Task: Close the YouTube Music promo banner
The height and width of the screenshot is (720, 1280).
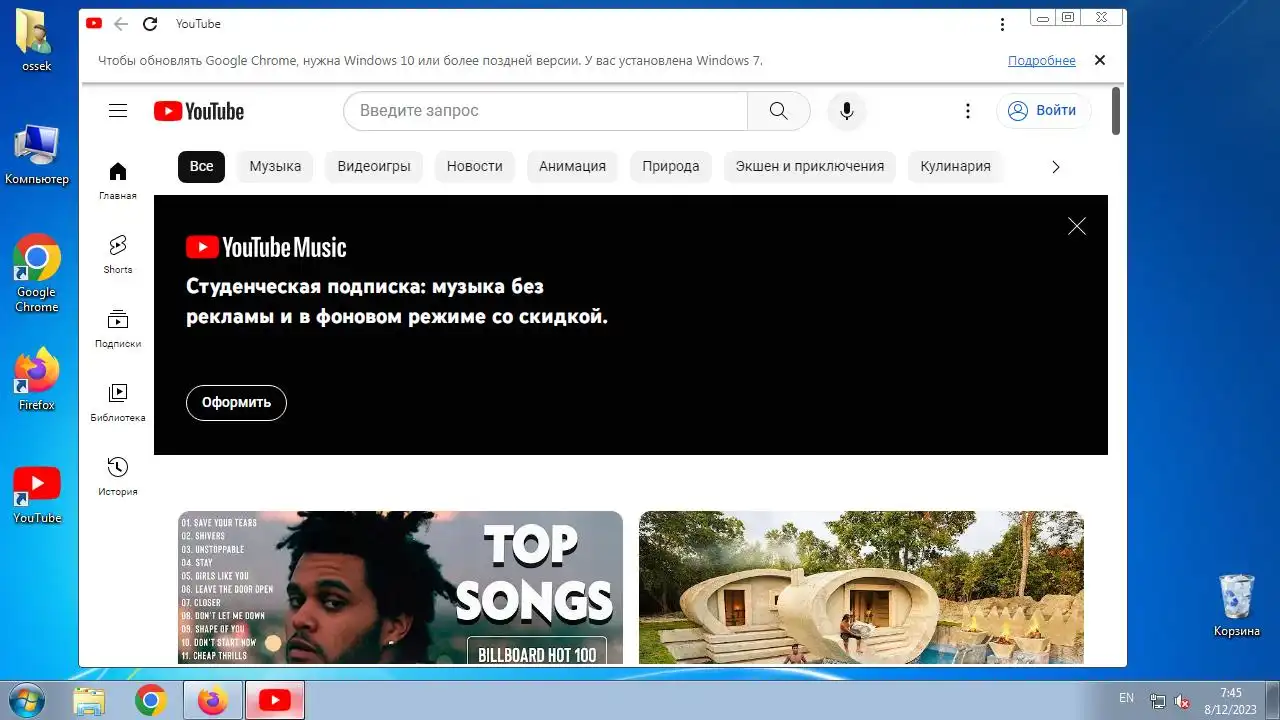Action: coord(1077,226)
